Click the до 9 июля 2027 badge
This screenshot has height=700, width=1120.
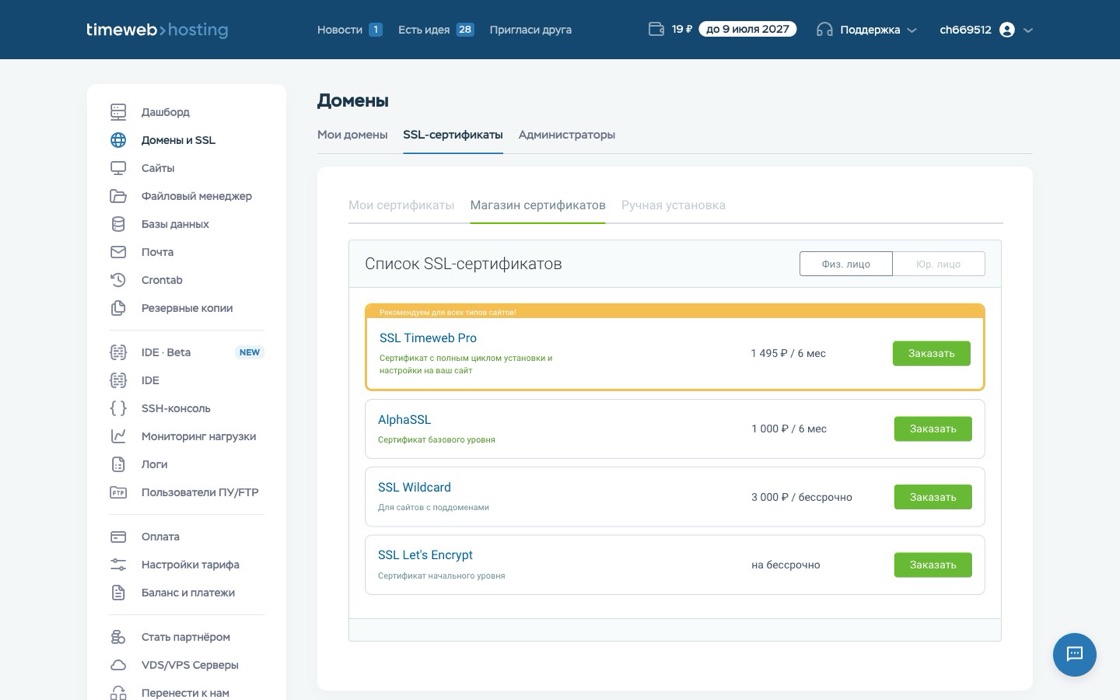(x=747, y=29)
